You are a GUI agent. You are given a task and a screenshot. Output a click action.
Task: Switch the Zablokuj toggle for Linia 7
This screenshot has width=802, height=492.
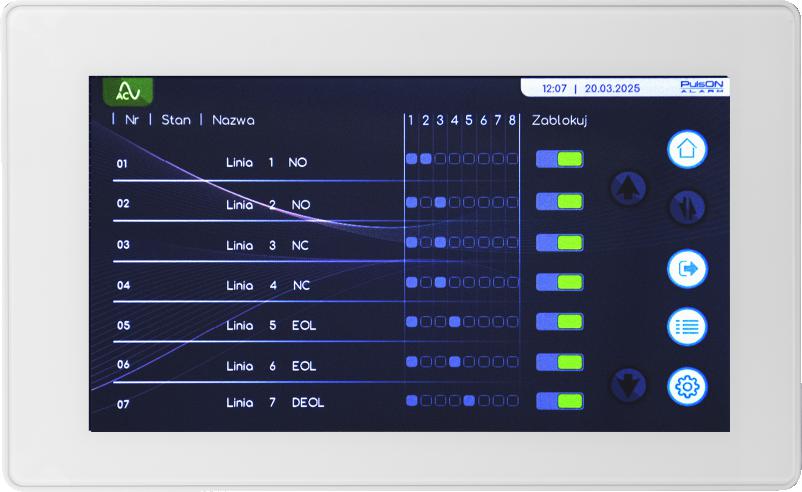click(x=559, y=401)
